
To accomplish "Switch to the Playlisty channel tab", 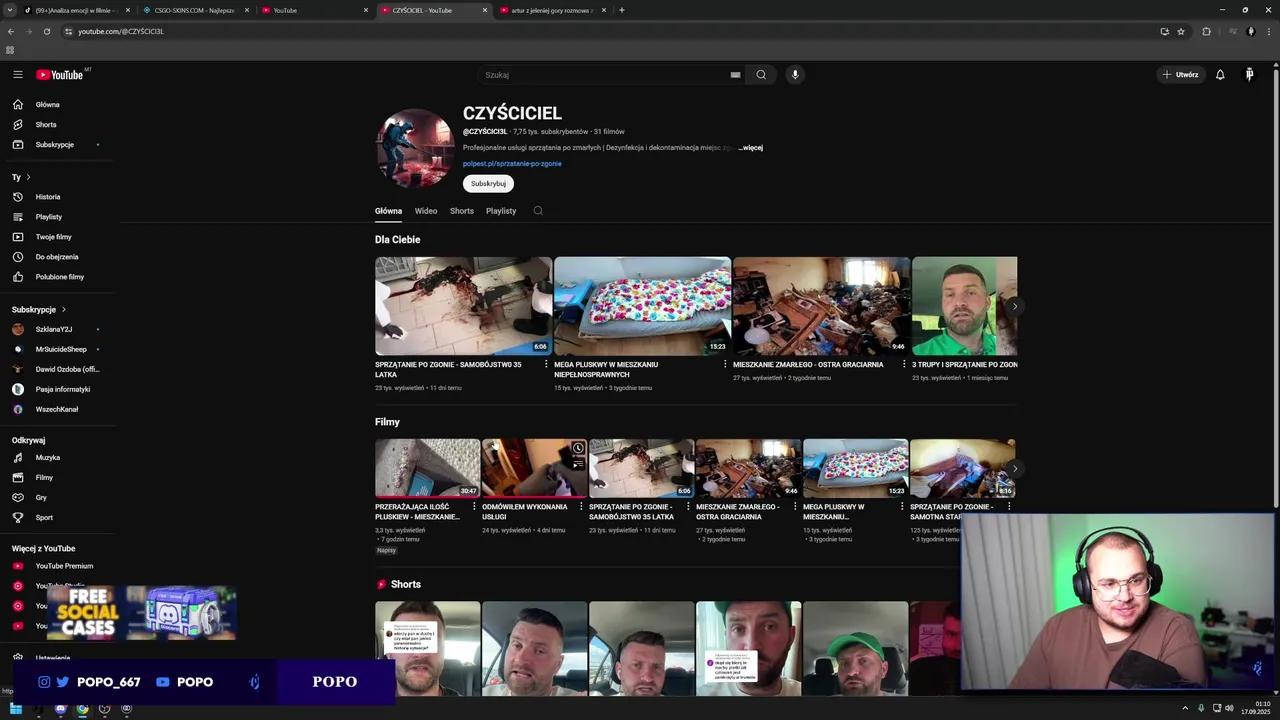I will click(x=501, y=211).
